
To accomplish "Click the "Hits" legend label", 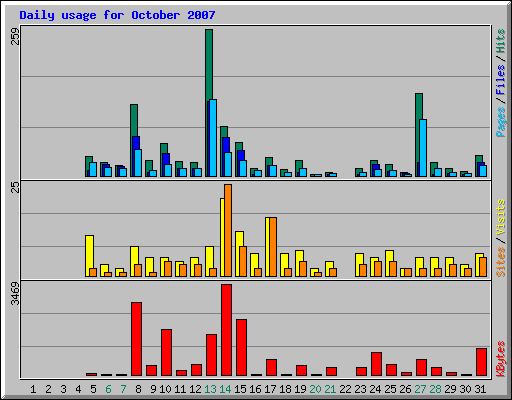I will tap(501, 41).
